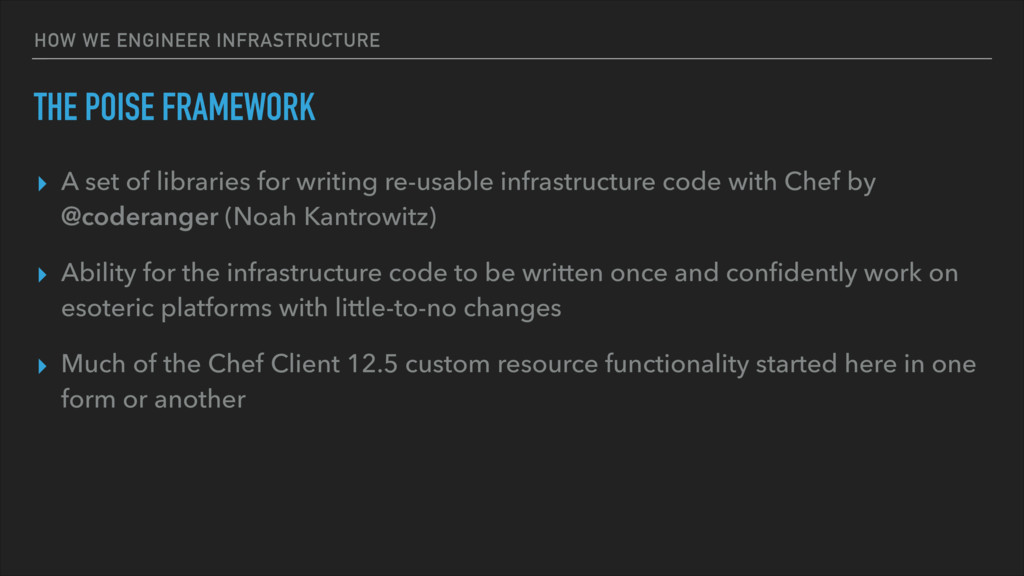Click "Chef by" at the end of the first line
Image resolution: width=1024 pixels, height=576 pixels.
829,182
